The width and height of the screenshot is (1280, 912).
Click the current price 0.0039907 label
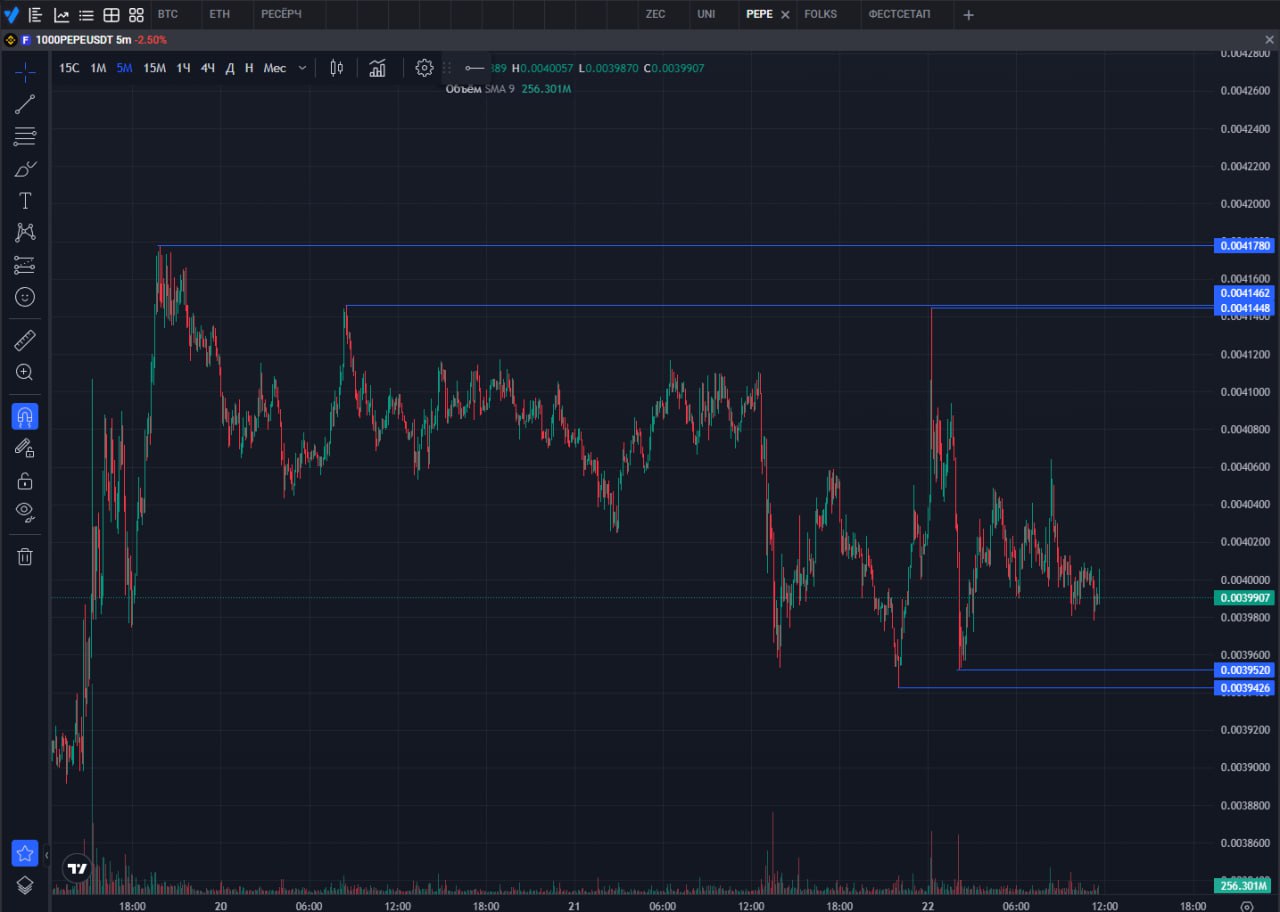[1244, 598]
